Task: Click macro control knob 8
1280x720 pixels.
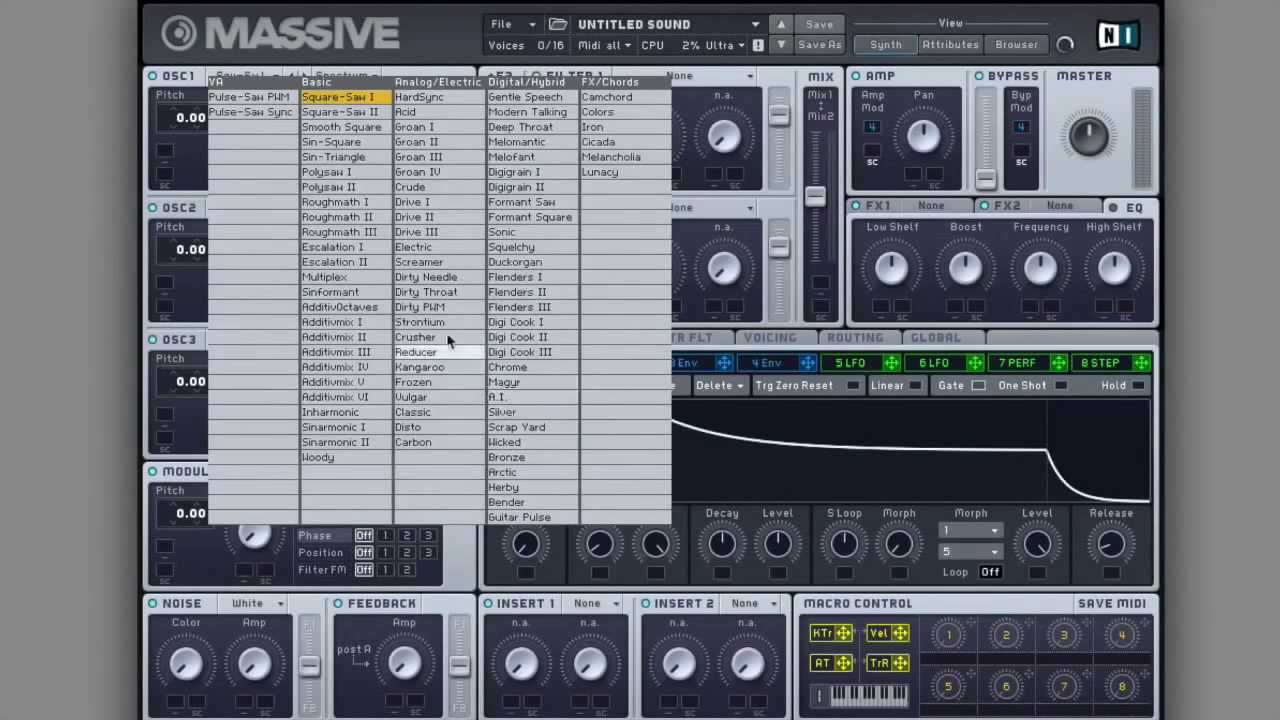Action: click(x=1122, y=686)
